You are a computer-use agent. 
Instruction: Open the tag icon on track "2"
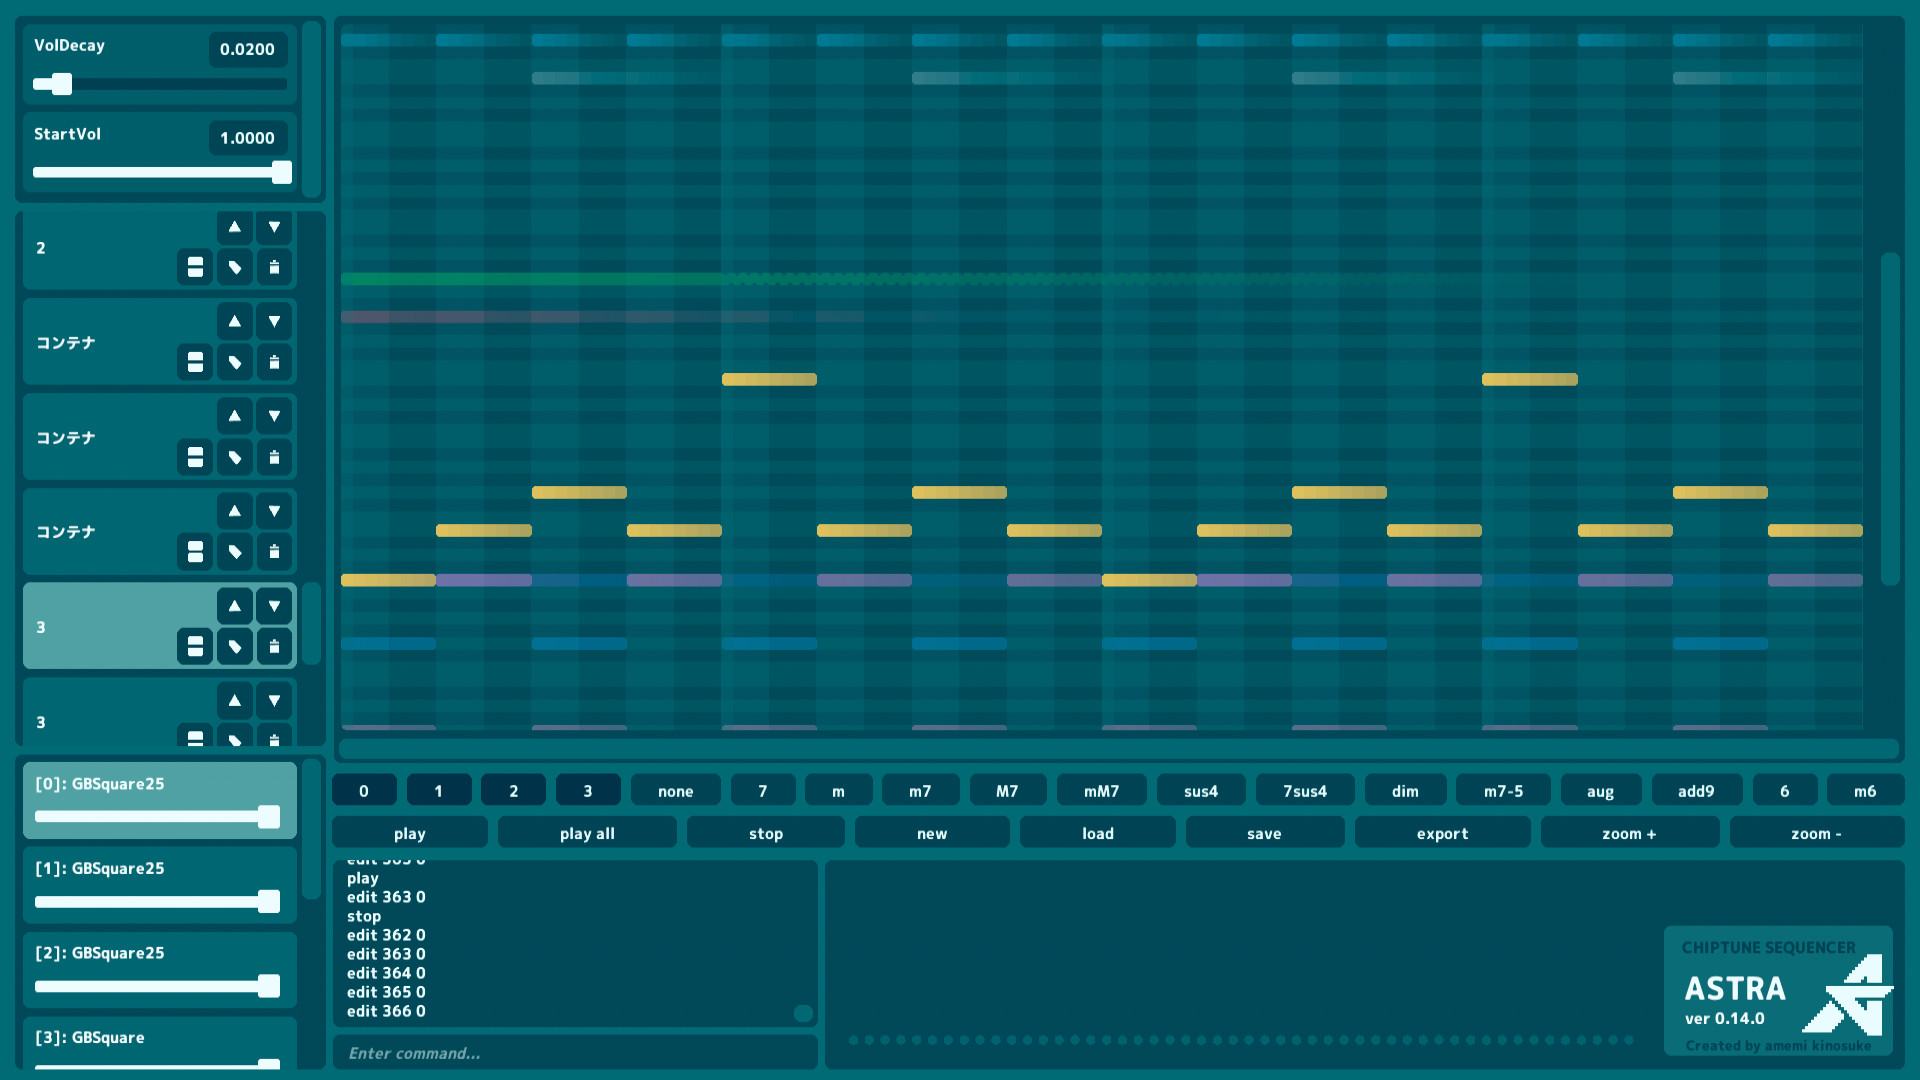pyautogui.click(x=234, y=267)
